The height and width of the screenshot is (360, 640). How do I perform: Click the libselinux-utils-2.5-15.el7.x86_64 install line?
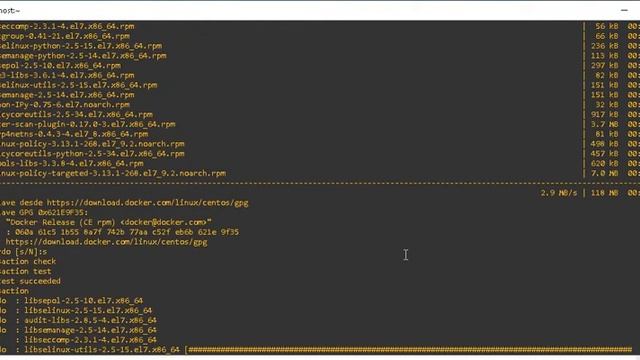102,349
